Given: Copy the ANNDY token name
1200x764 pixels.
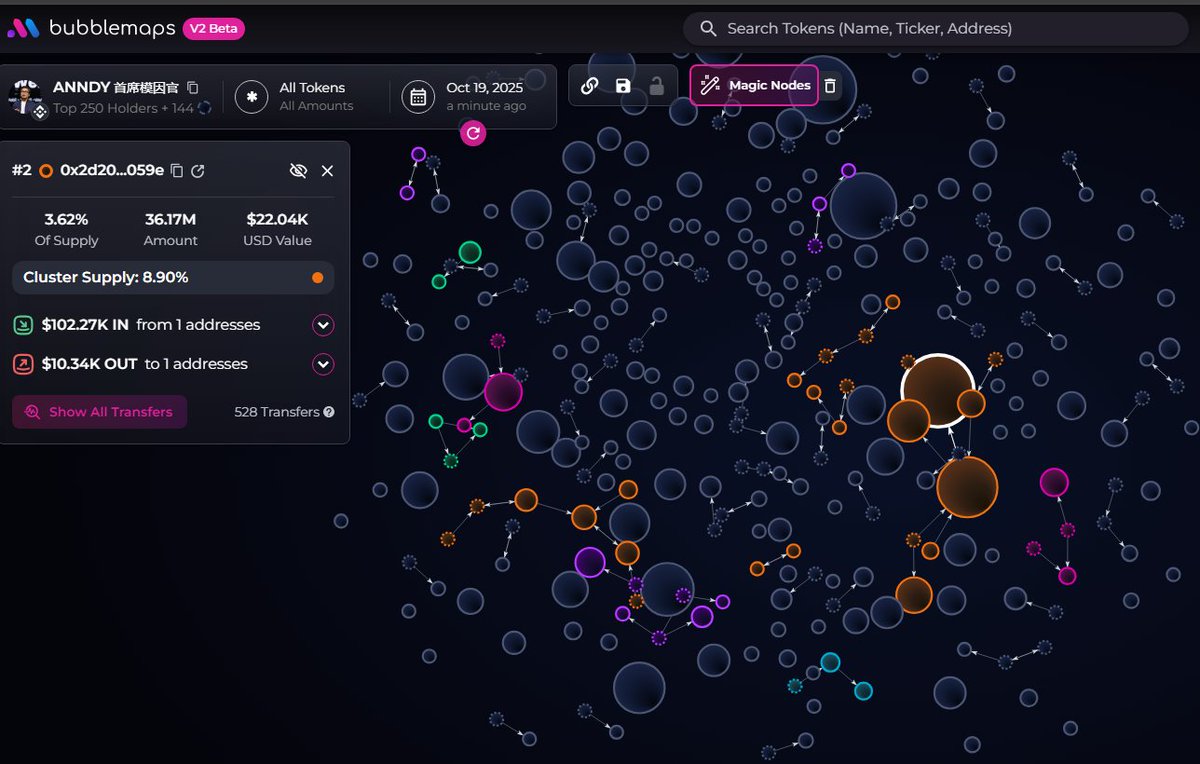Looking at the screenshot, I should tap(193, 88).
